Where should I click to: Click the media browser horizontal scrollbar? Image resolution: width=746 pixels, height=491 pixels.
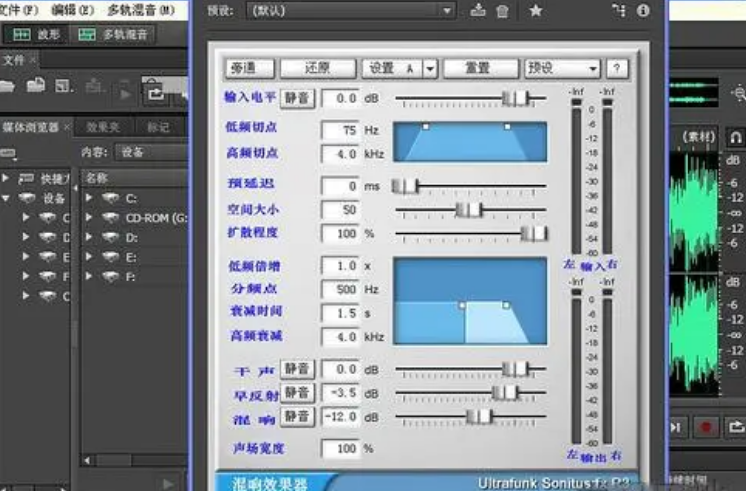coord(135,460)
